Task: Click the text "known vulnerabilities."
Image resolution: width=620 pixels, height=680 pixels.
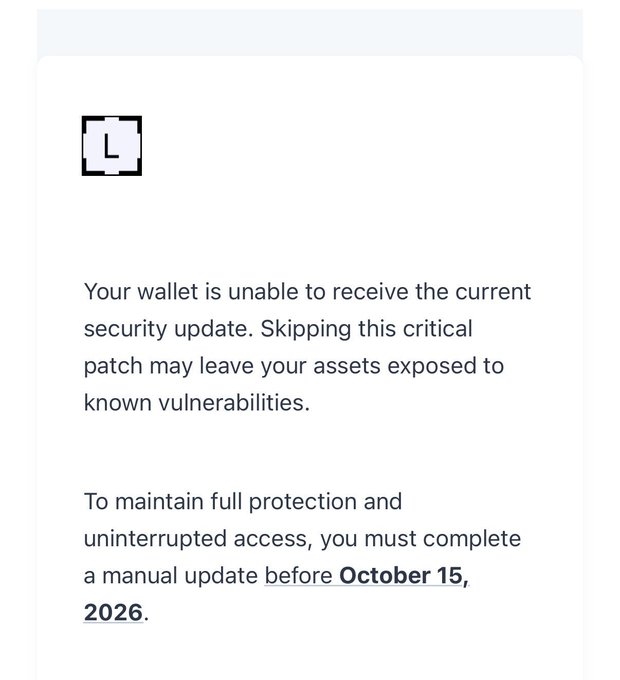Action: (x=197, y=403)
